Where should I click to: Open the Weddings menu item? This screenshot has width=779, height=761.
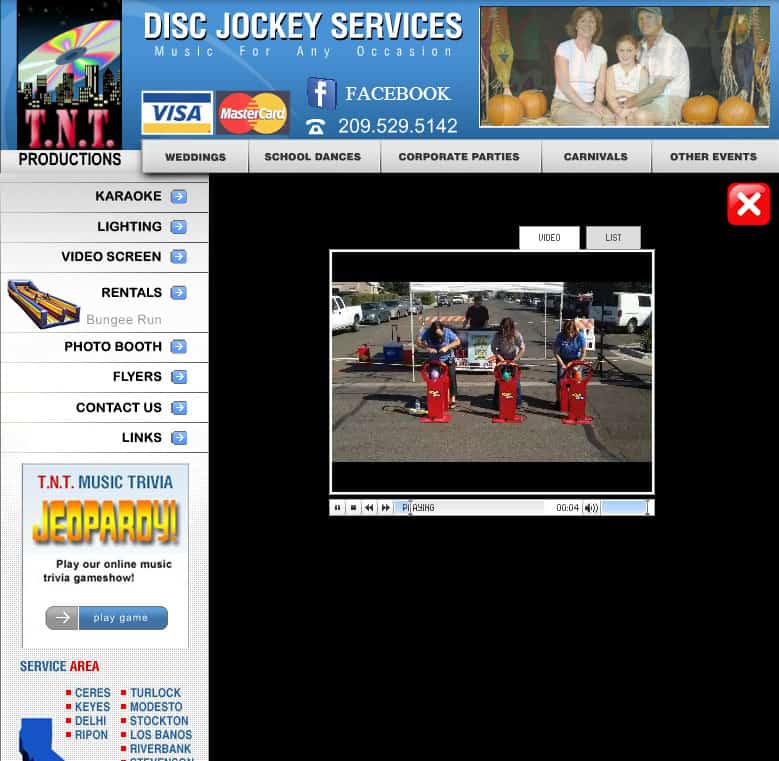(x=195, y=157)
